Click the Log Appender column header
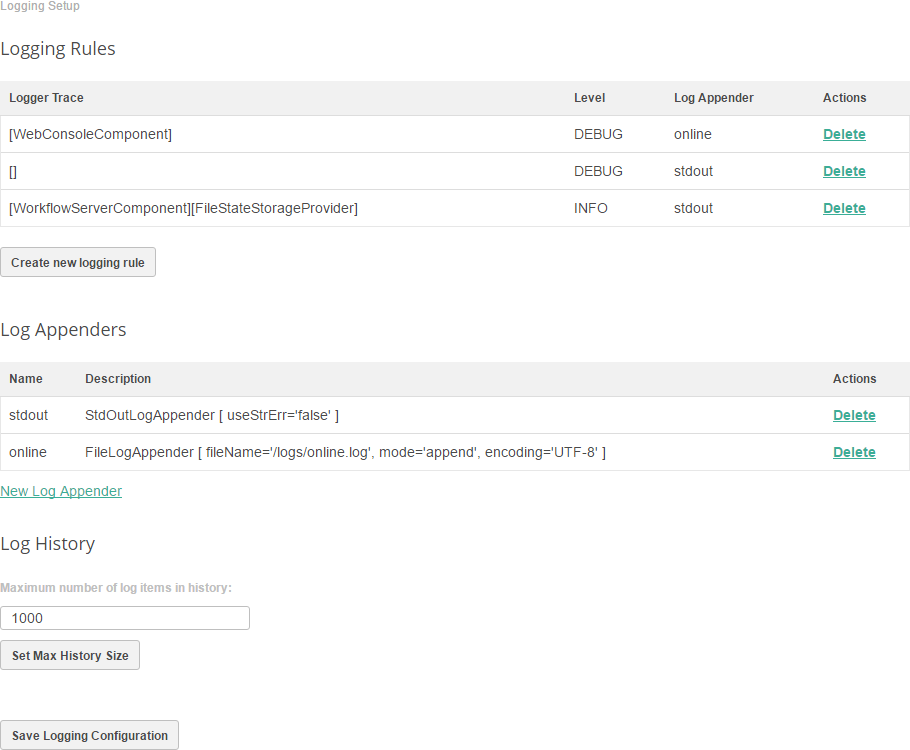910x750 pixels. [x=713, y=98]
